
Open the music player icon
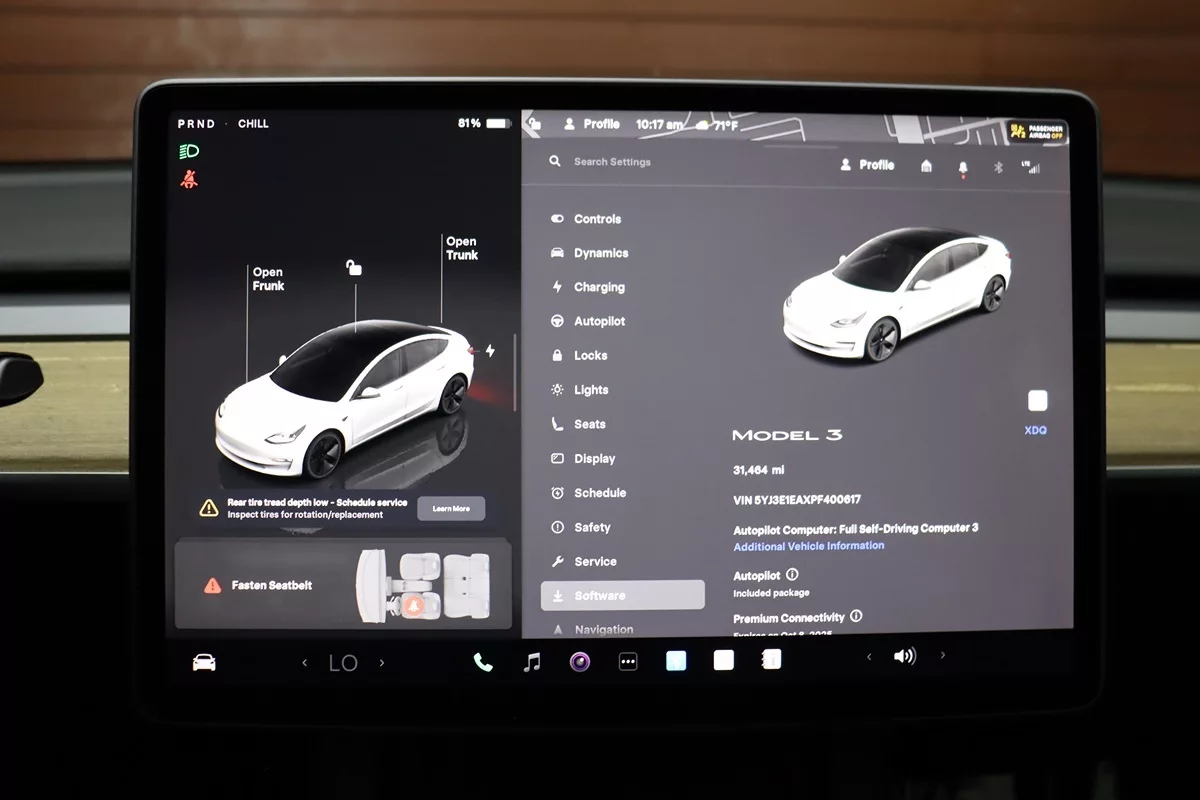pyautogui.click(x=532, y=662)
